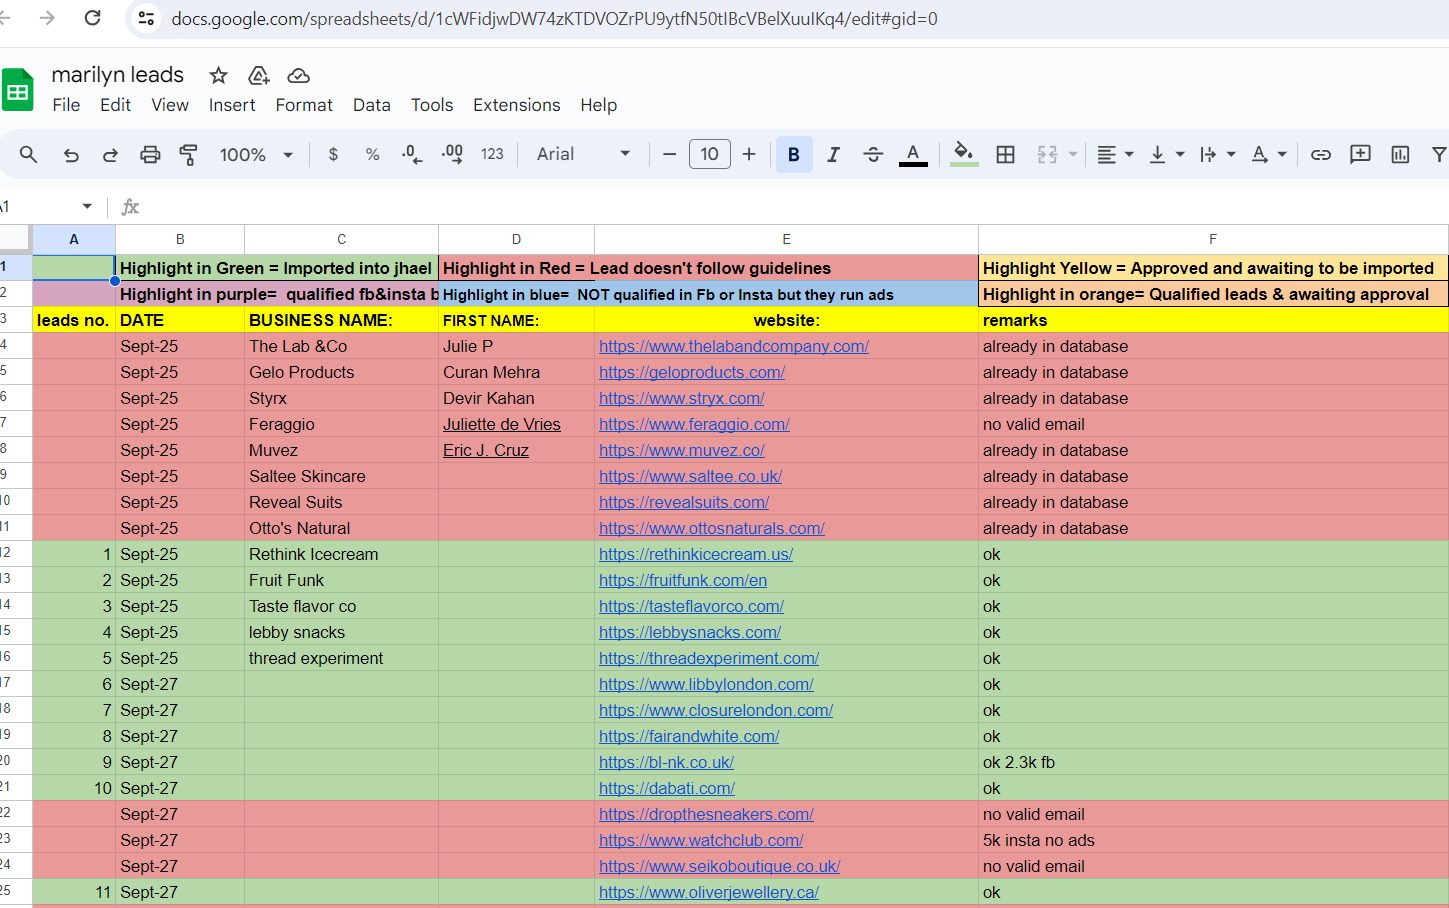Image resolution: width=1449 pixels, height=908 pixels.
Task: Open the text rotation dropdown
Action: (1268, 154)
